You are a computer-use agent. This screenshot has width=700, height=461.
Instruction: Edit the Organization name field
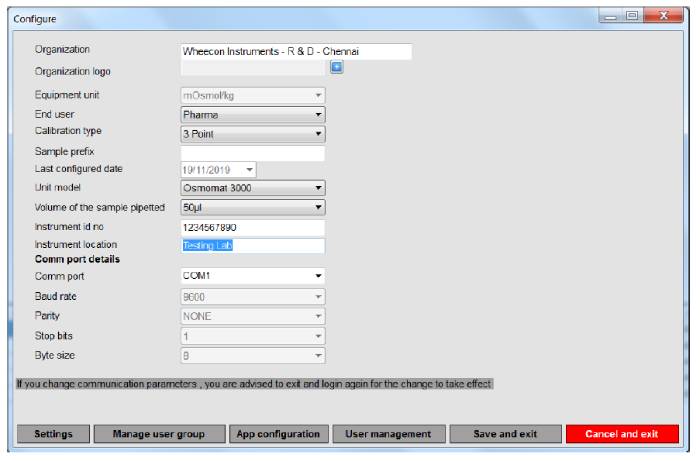coord(296,51)
